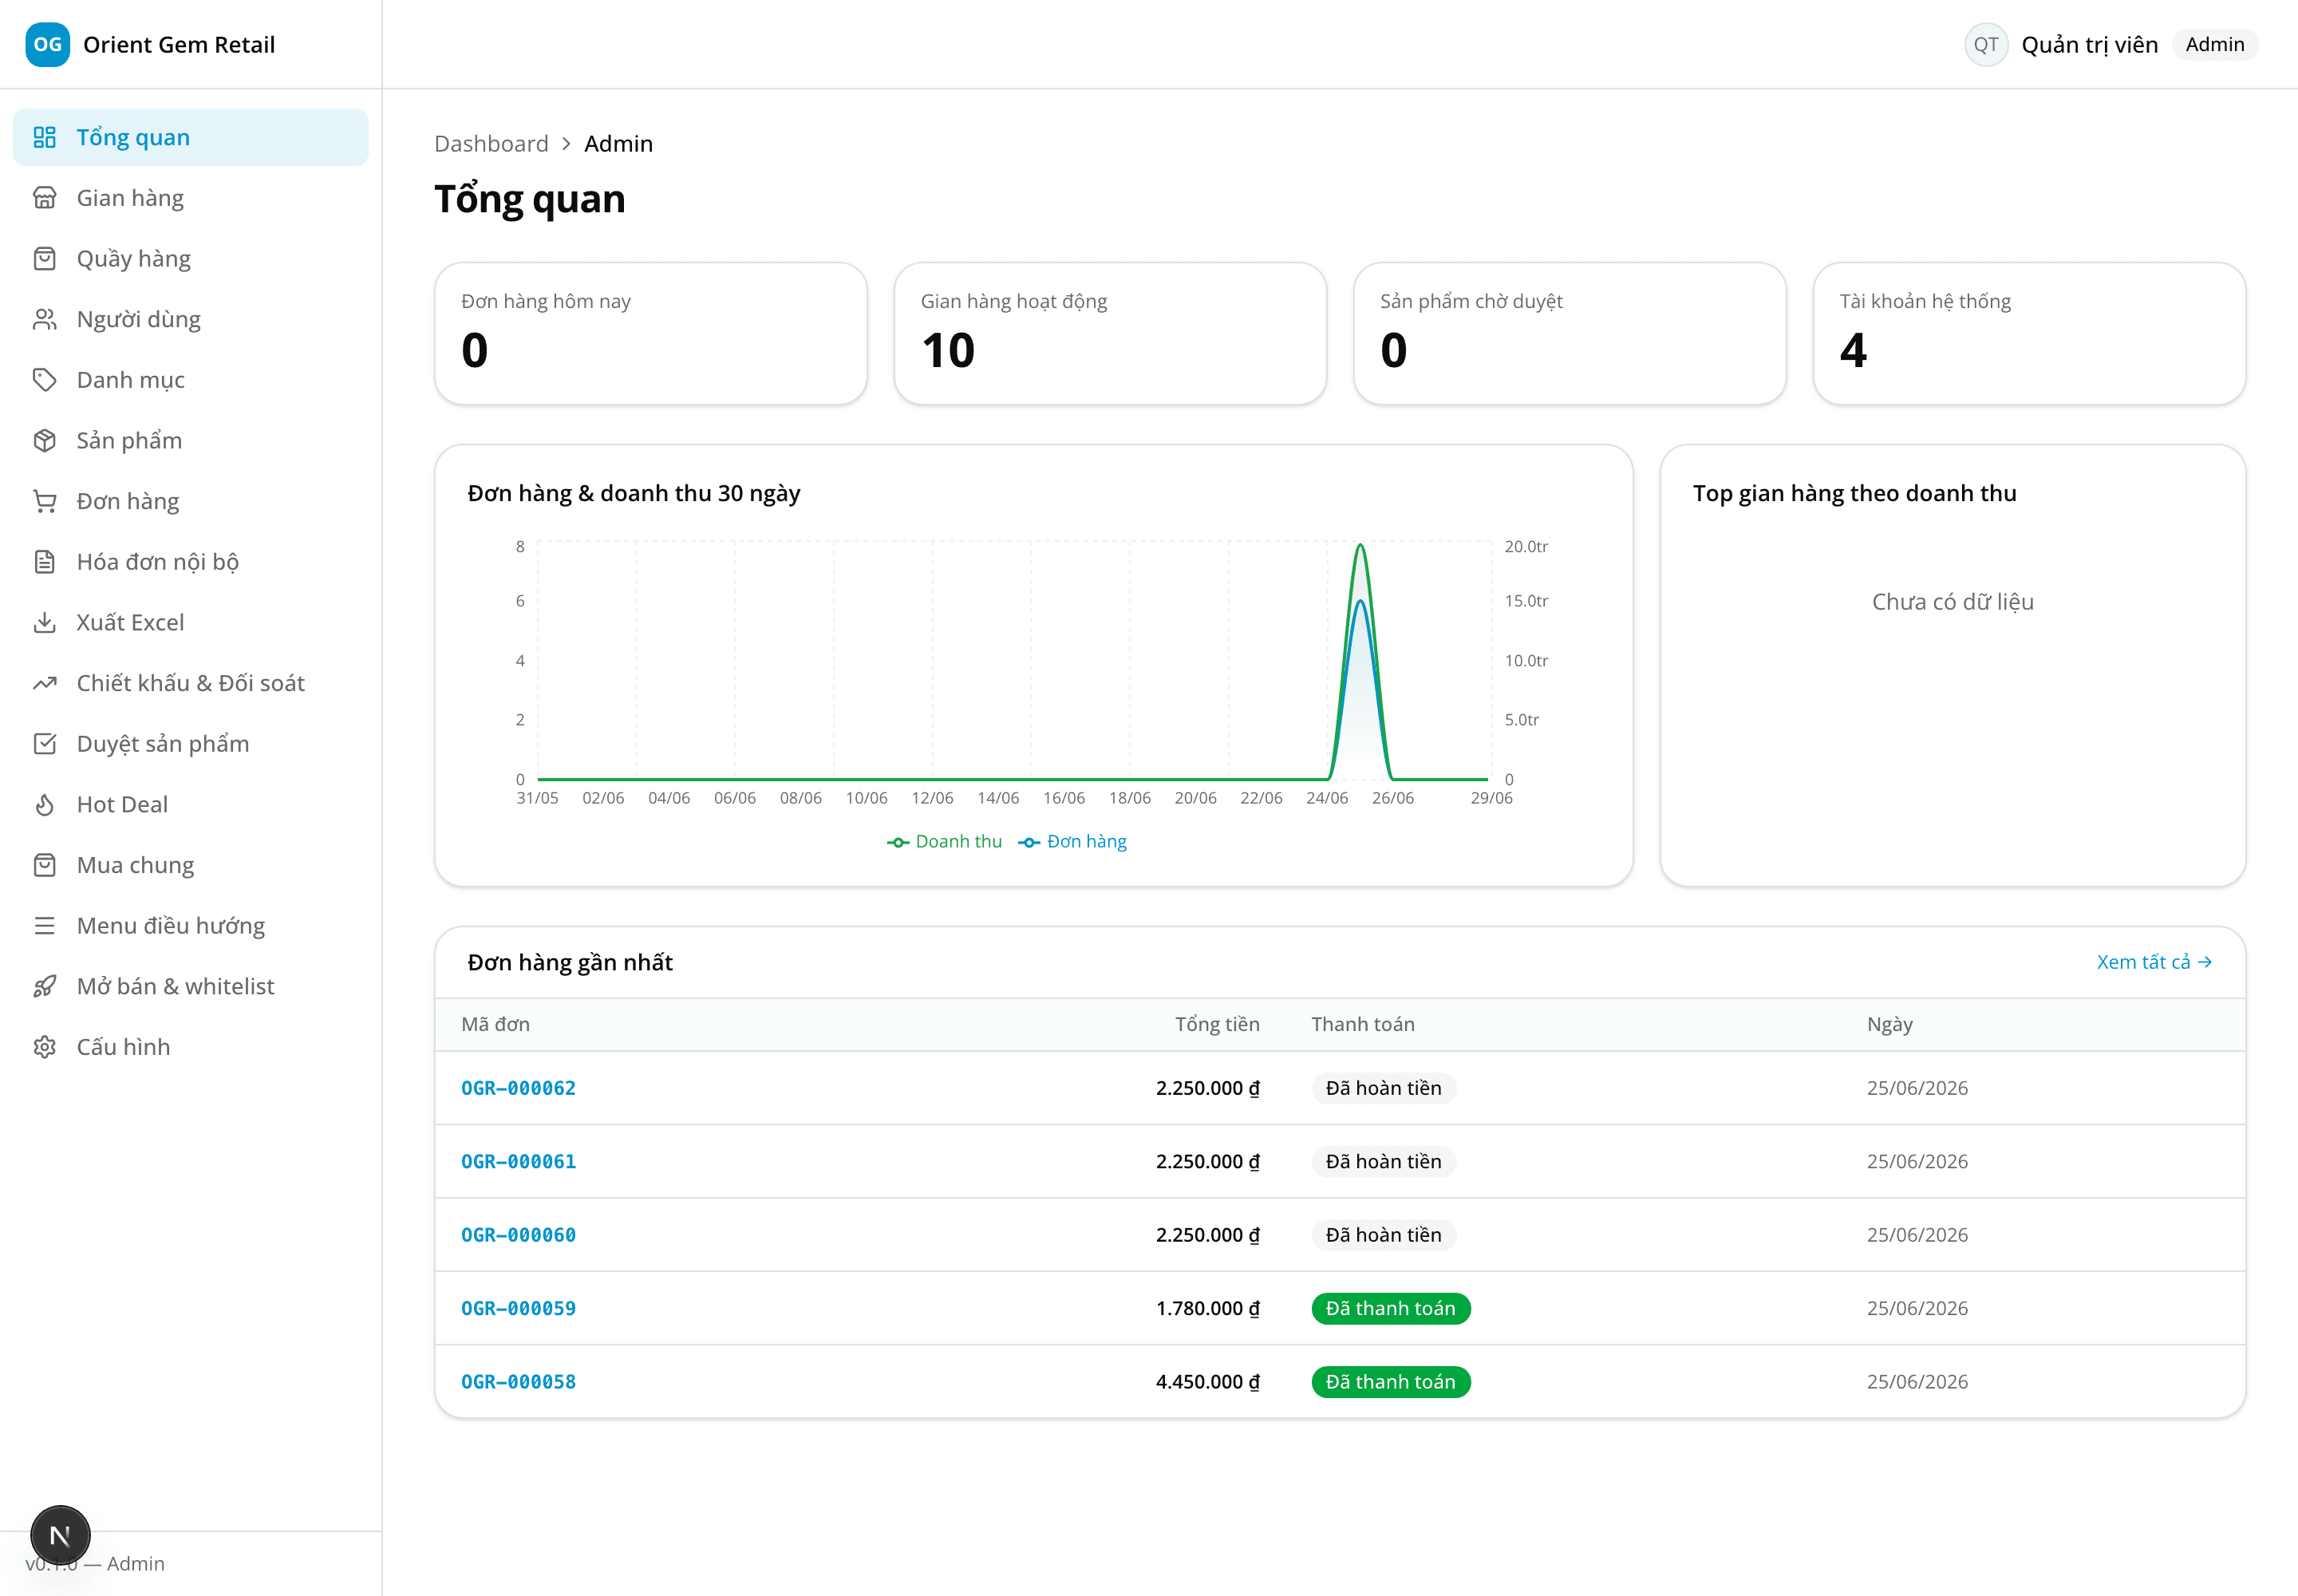Toggle the Doanh thu legend series
The width and height of the screenshot is (2298, 1596).
pos(944,842)
